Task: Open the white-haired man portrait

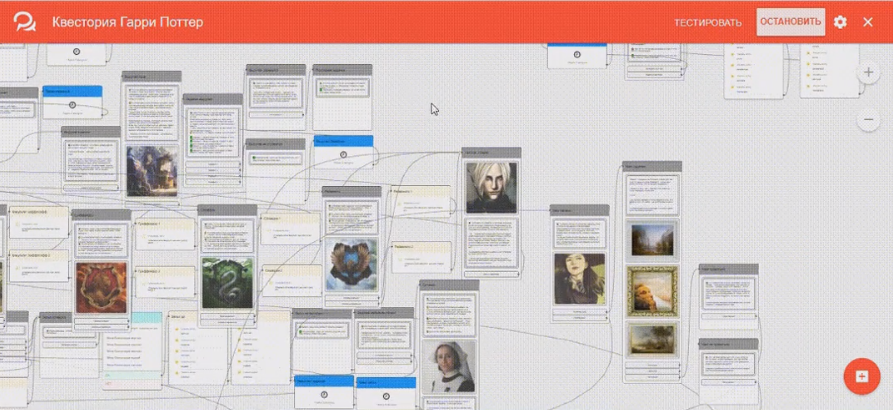Action: click(x=491, y=188)
